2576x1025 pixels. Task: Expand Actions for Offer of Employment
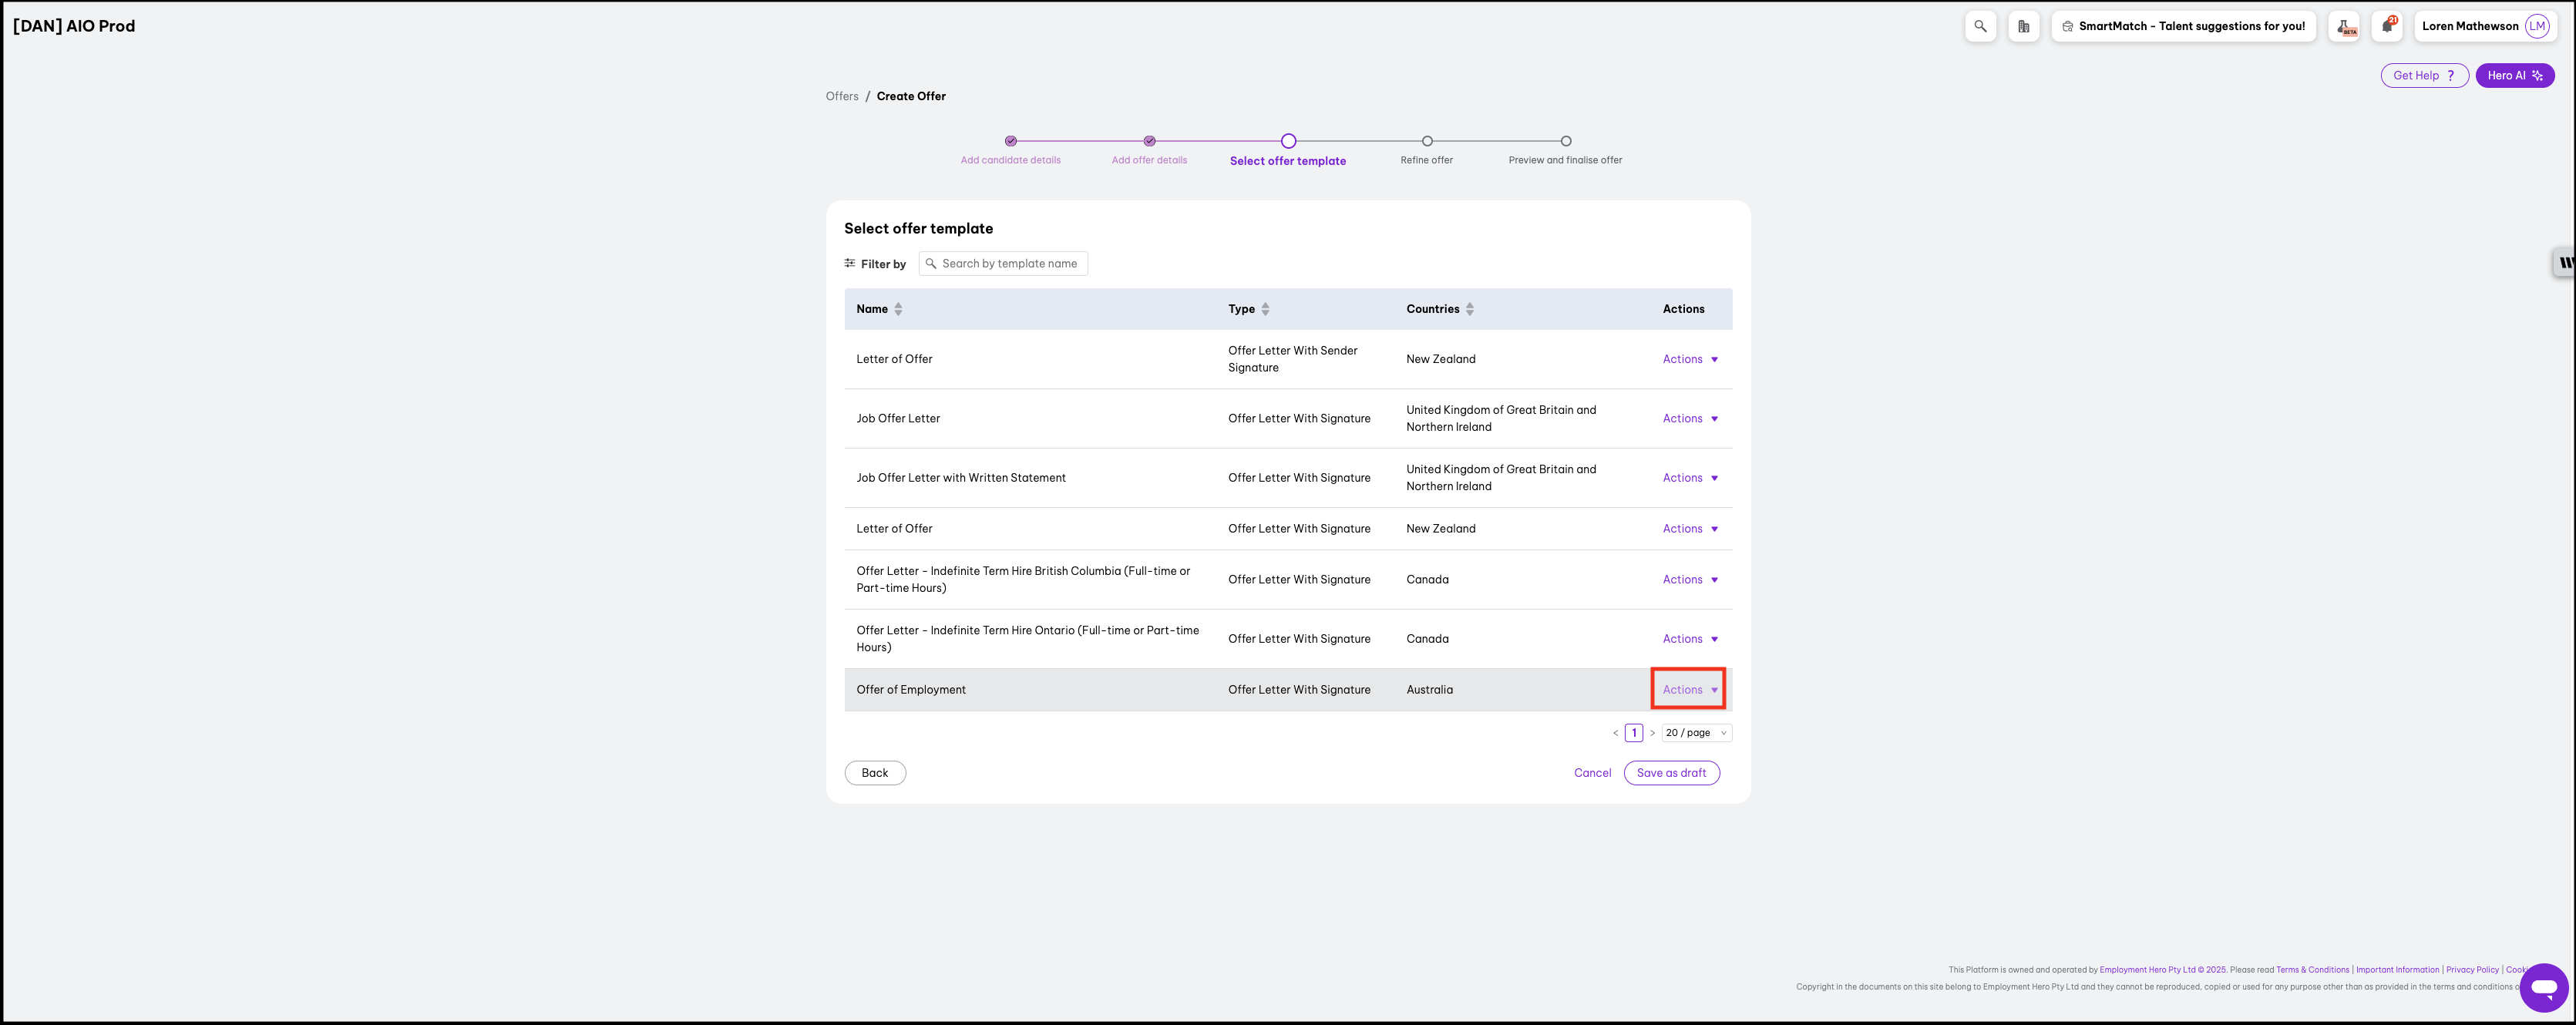[x=1689, y=690]
